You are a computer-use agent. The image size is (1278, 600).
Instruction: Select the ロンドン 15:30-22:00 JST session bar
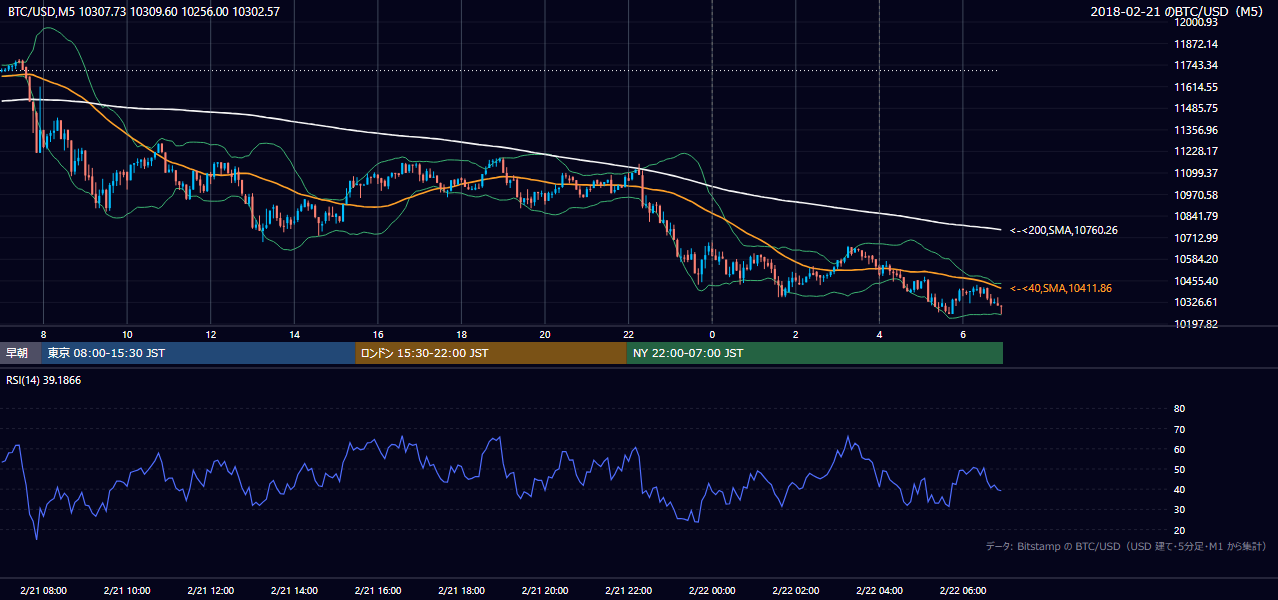tap(491, 353)
